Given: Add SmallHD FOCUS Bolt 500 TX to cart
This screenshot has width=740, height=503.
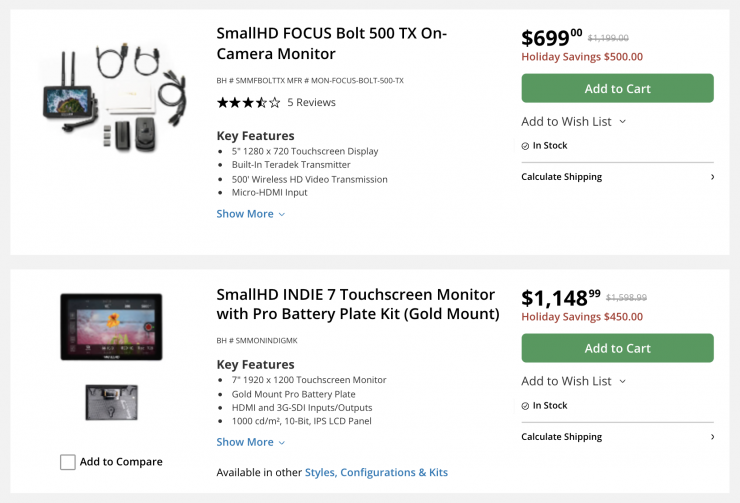Looking at the screenshot, I should pos(617,89).
